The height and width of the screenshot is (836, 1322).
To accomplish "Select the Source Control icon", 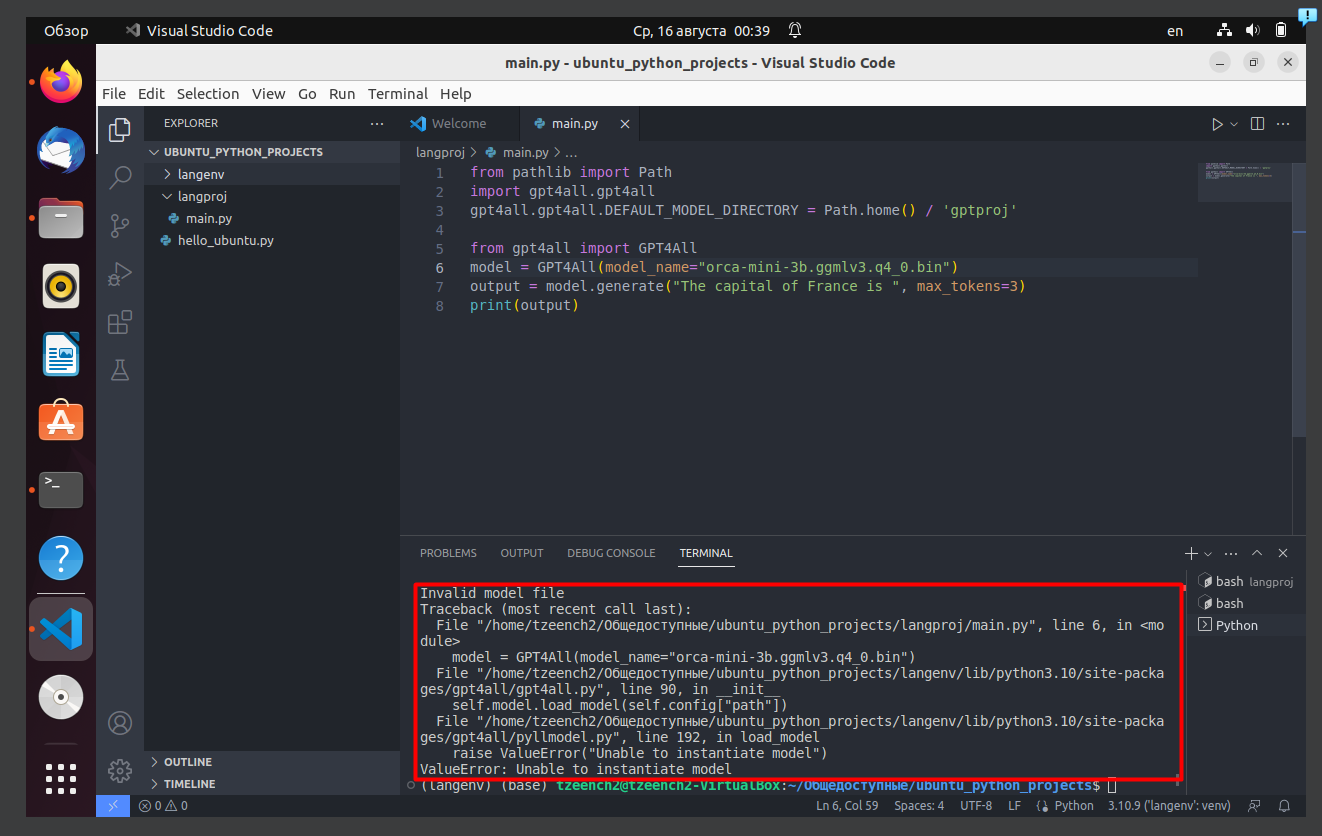I will tap(119, 225).
